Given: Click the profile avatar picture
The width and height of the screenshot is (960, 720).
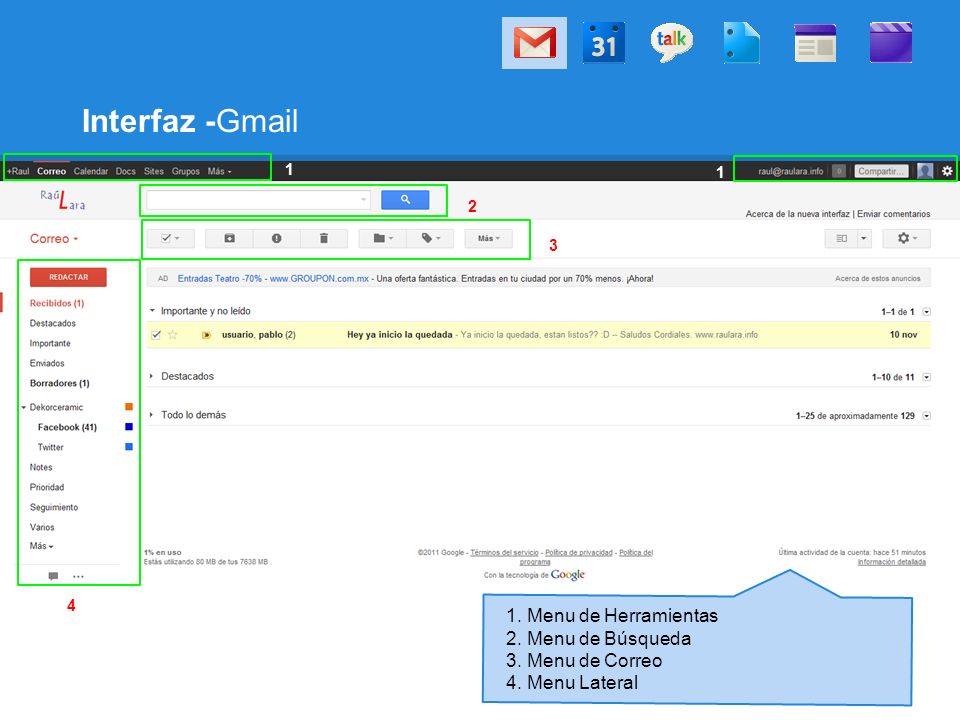Looking at the screenshot, I should (924, 171).
